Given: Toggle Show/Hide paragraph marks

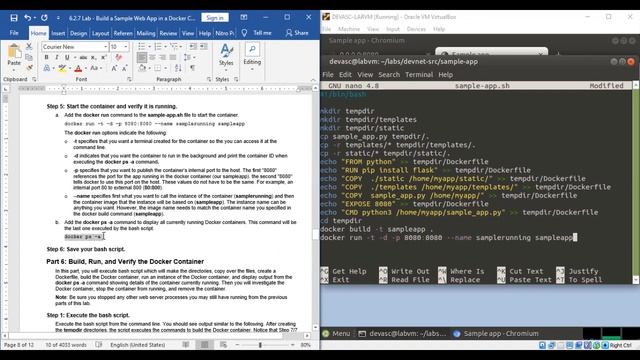Looking at the screenshot, I should click(192, 68).
